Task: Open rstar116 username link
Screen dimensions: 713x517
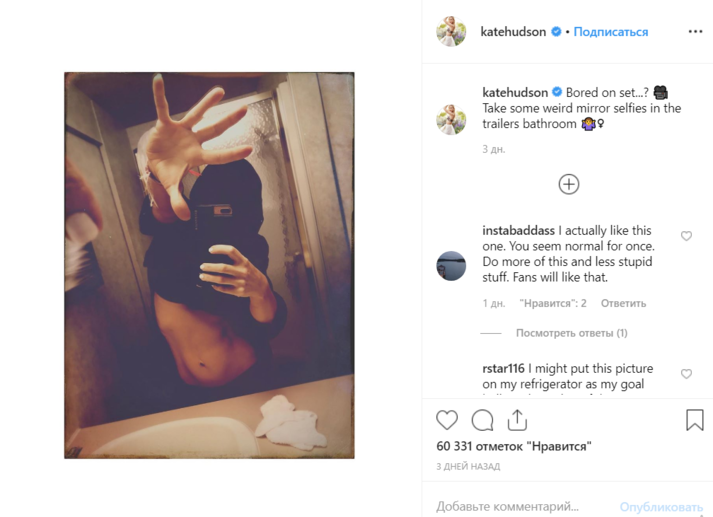Action: coord(503,368)
